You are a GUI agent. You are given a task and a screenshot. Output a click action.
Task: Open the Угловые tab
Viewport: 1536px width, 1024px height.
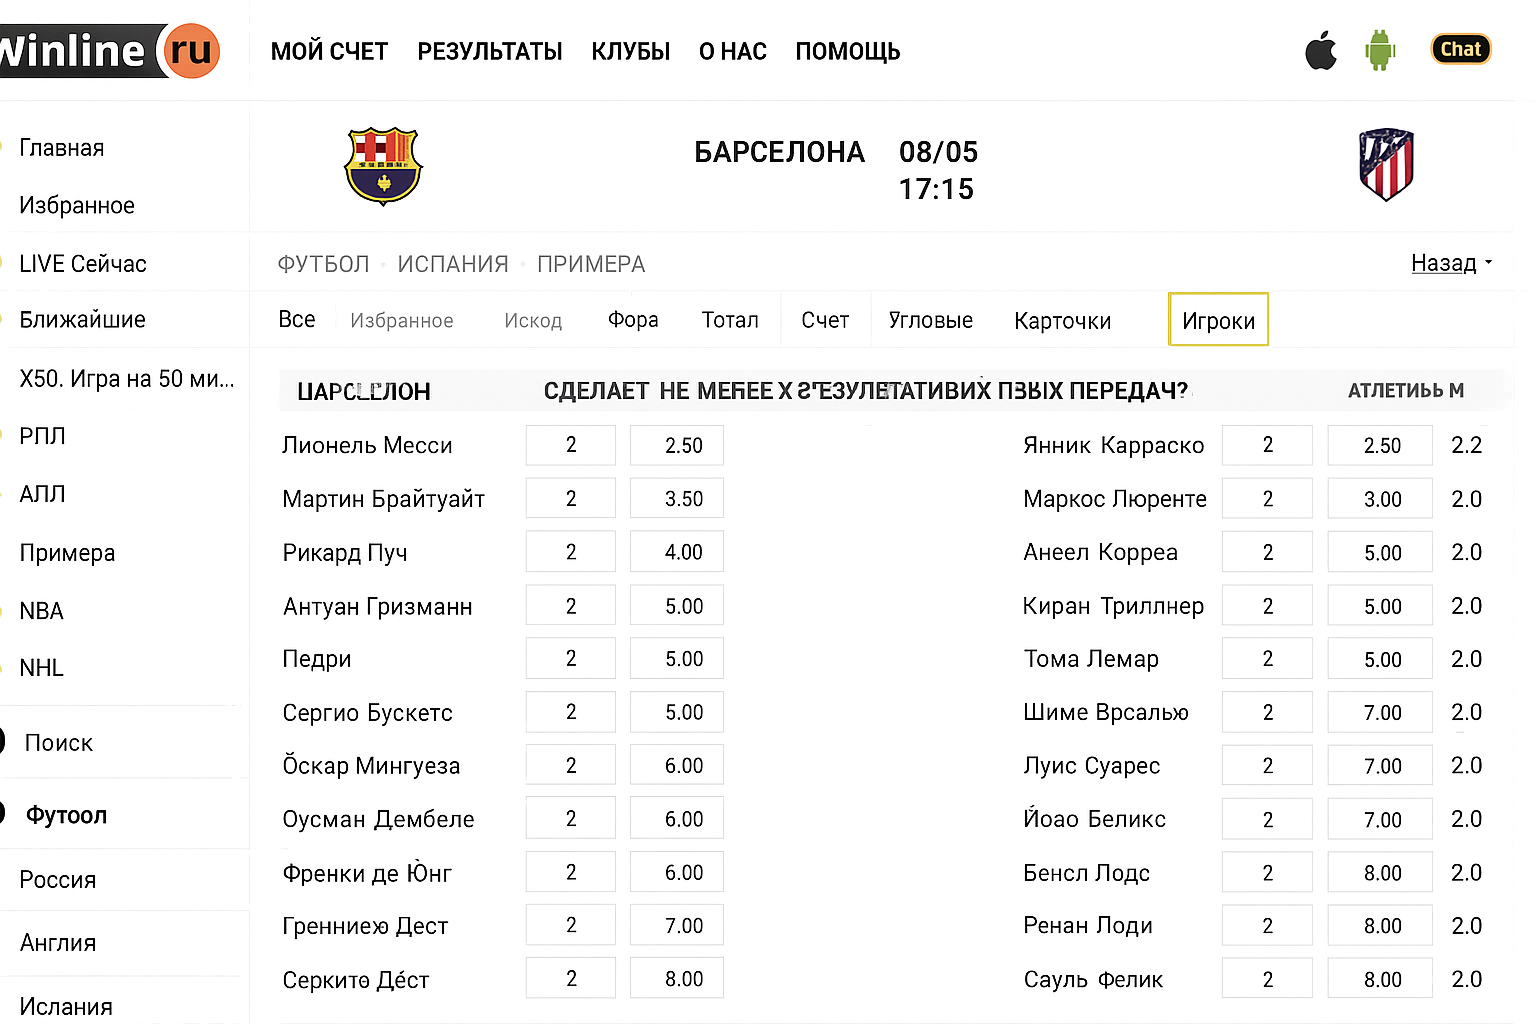tap(930, 320)
